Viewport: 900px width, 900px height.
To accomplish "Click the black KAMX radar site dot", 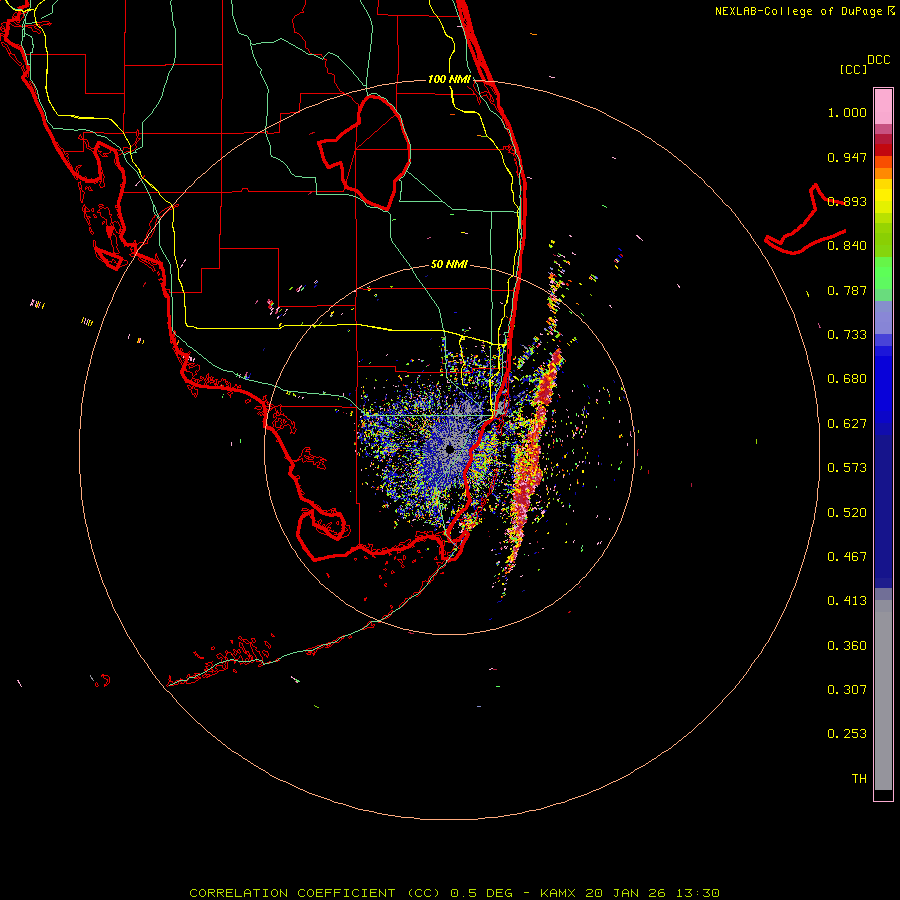I will point(450,449).
